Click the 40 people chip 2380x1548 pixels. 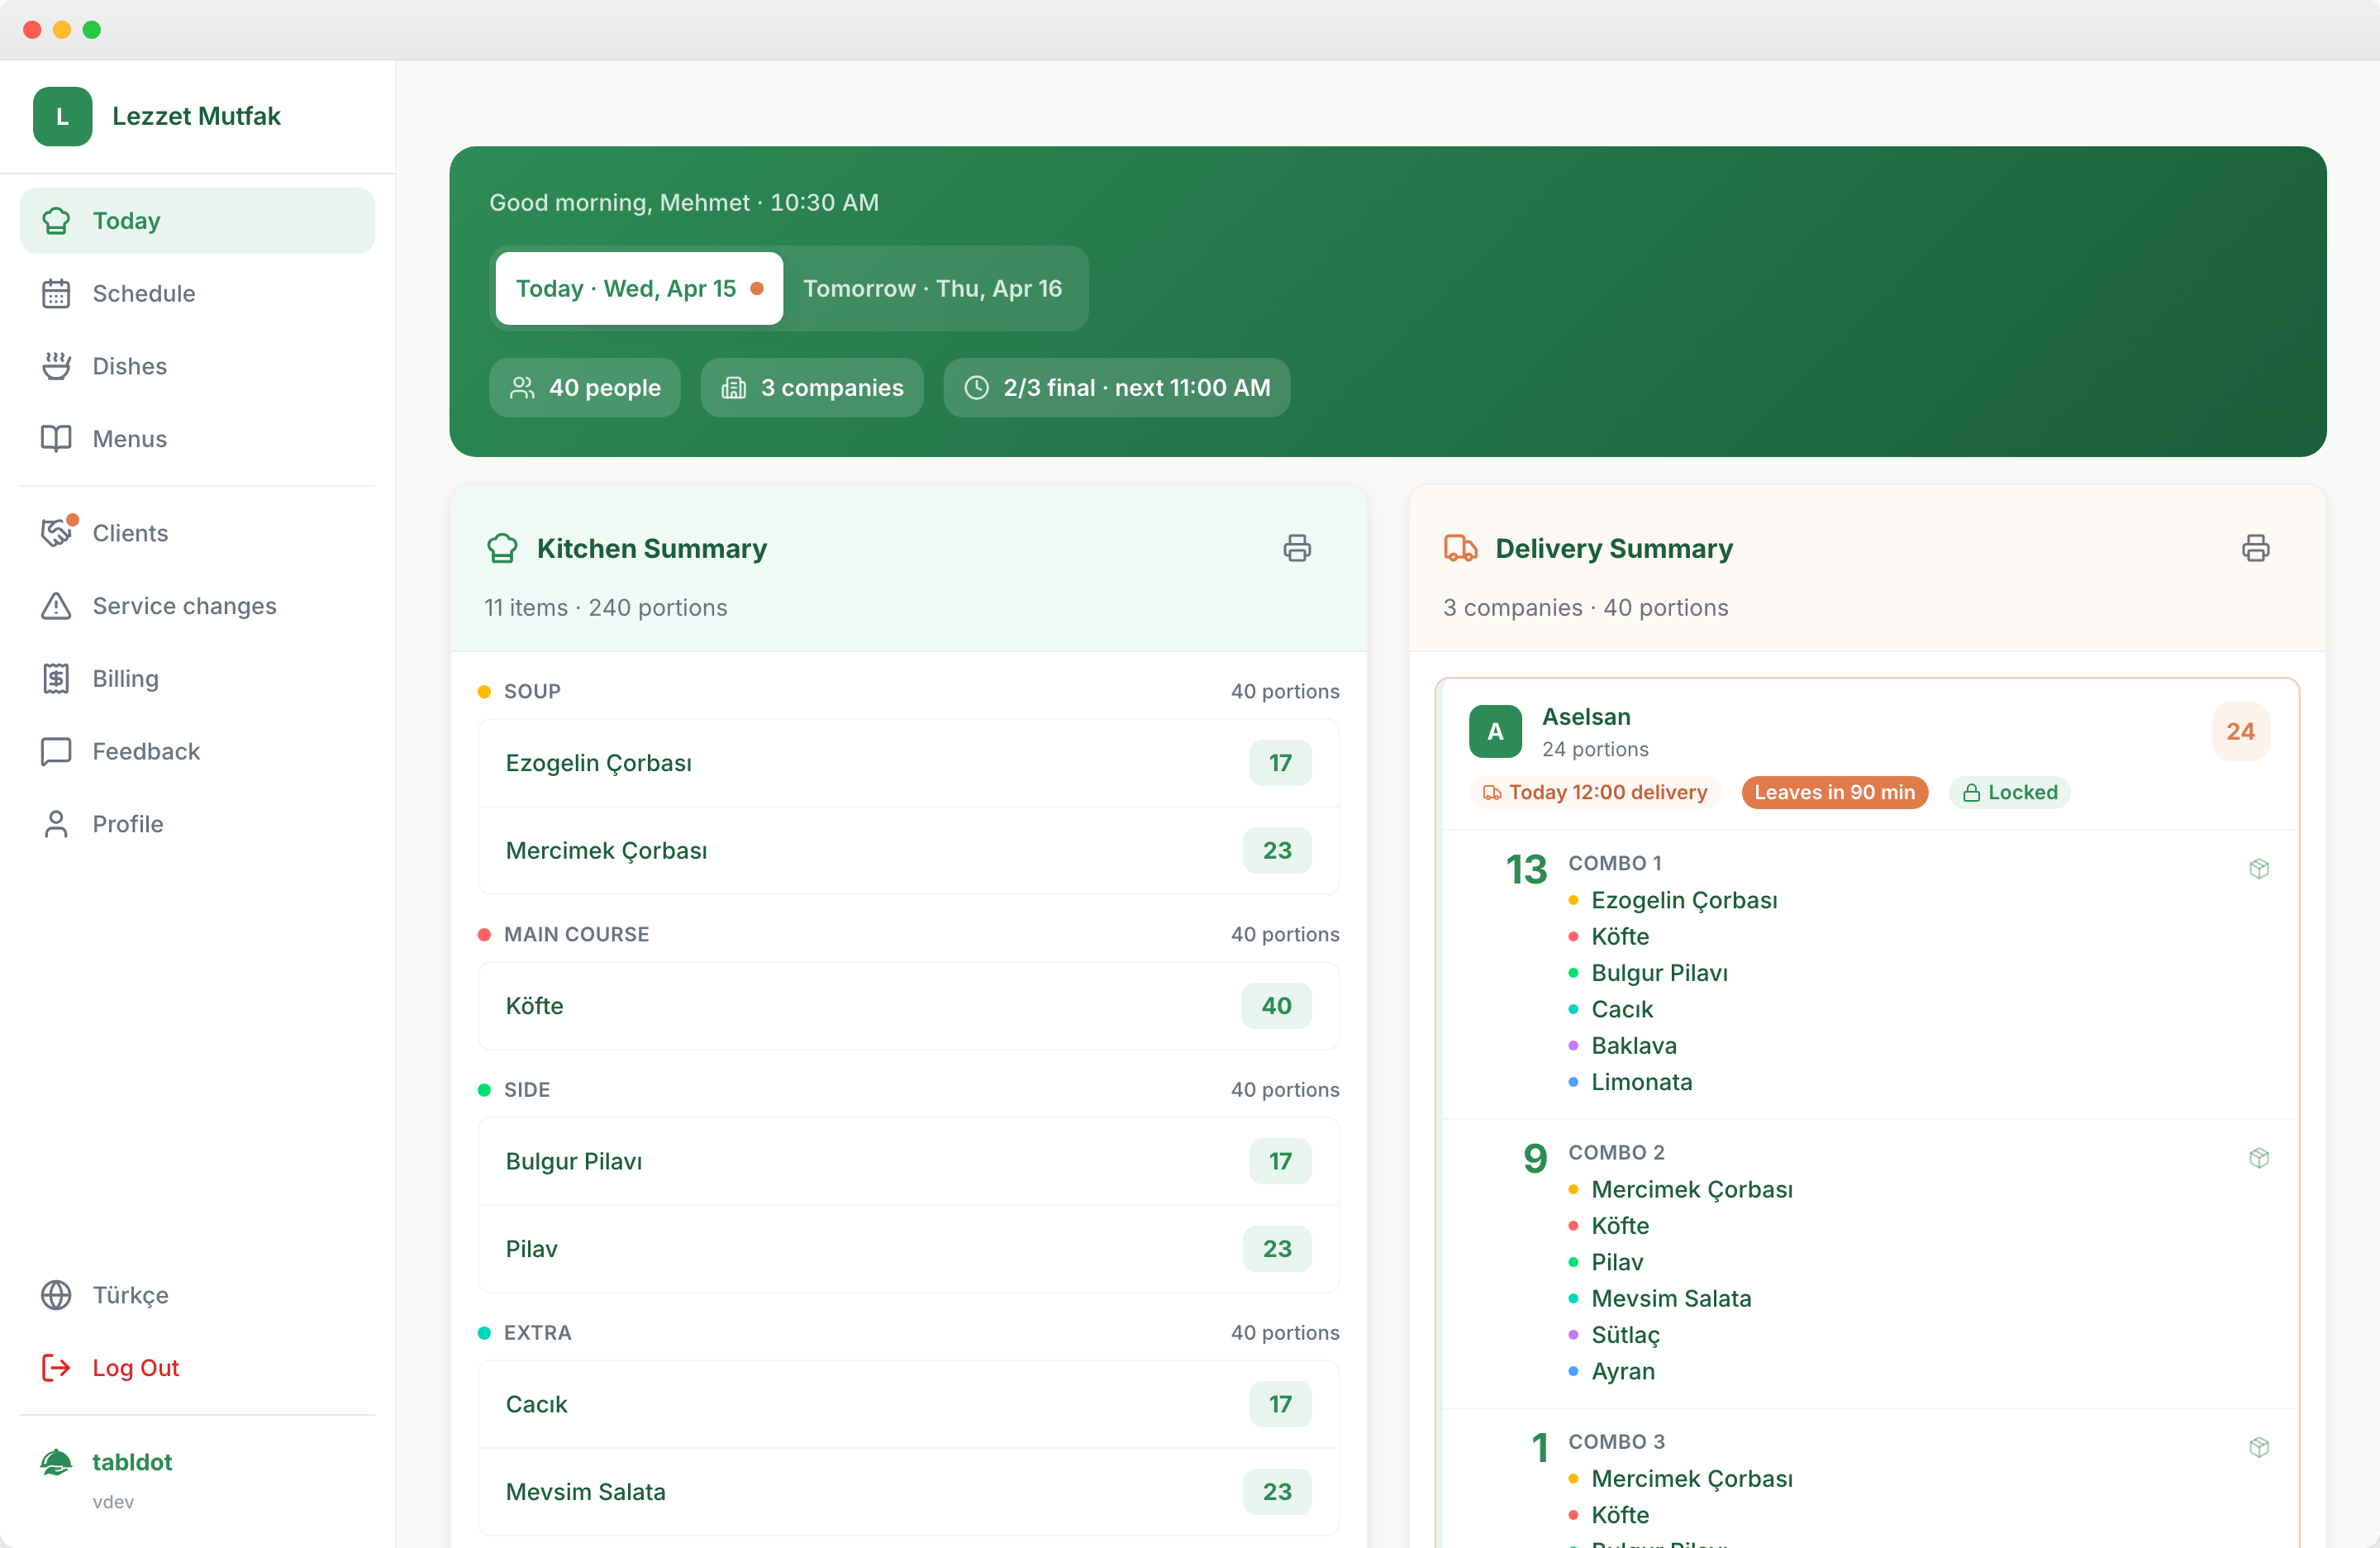tap(584, 388)
